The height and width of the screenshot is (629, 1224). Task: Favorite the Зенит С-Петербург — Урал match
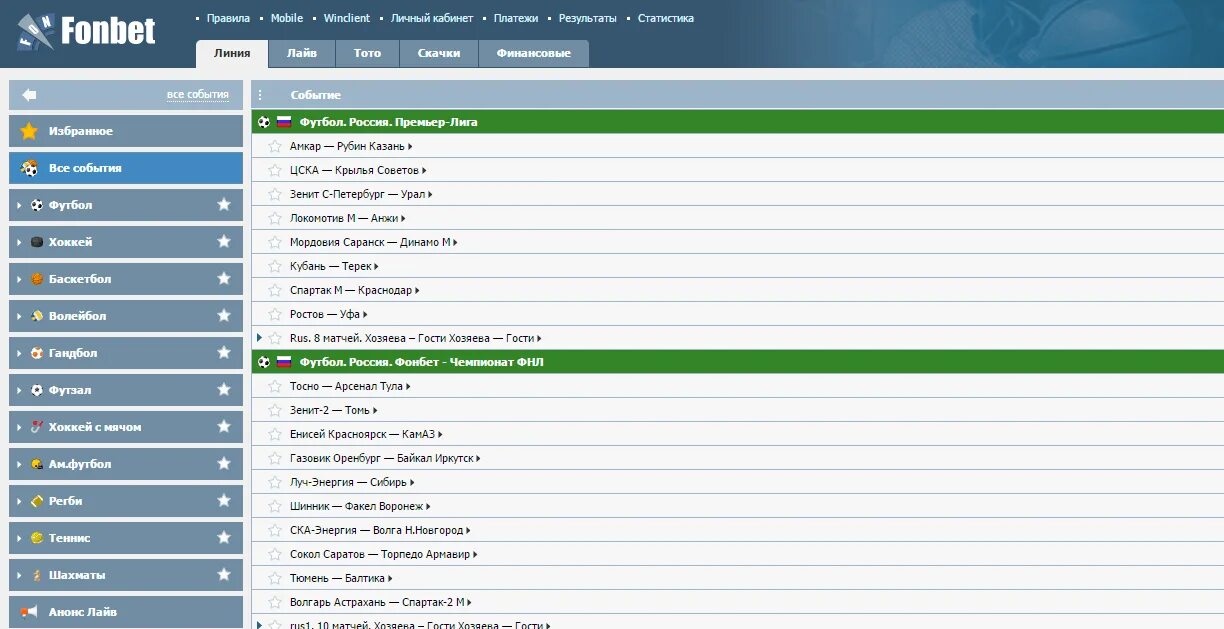pos(275,194)
